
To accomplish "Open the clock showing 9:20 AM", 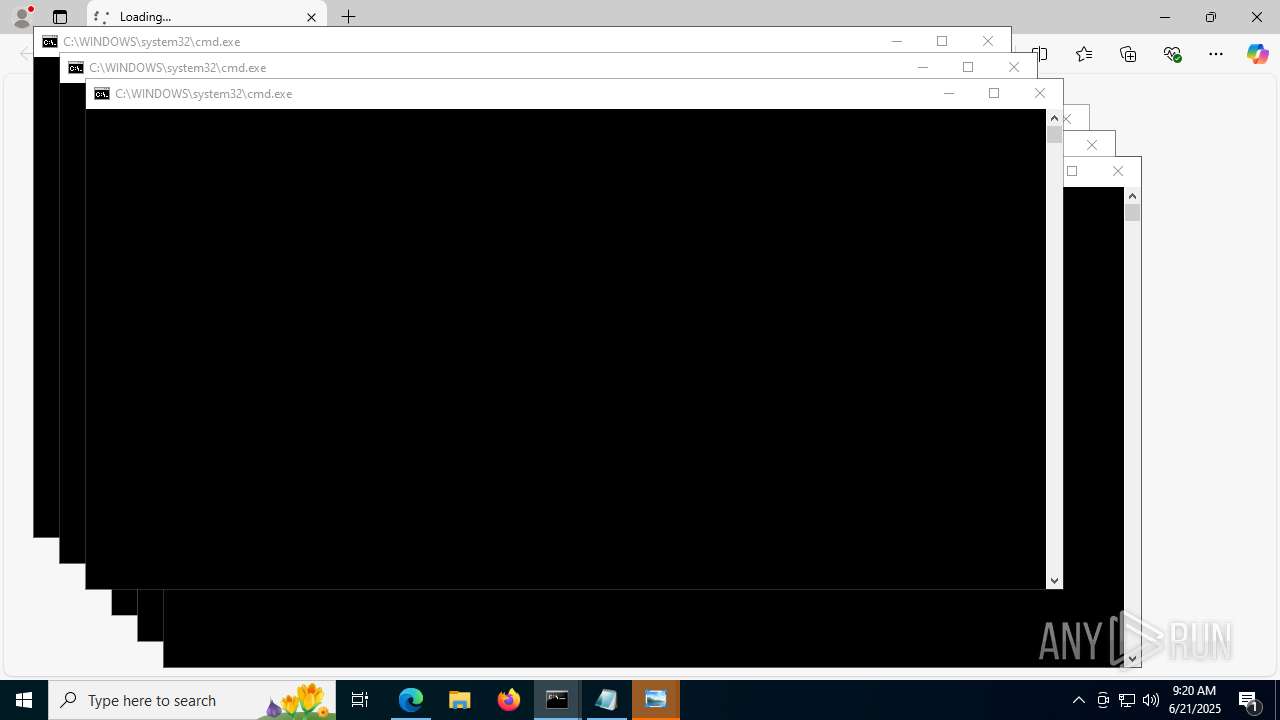I will [x=1195, y=700].
